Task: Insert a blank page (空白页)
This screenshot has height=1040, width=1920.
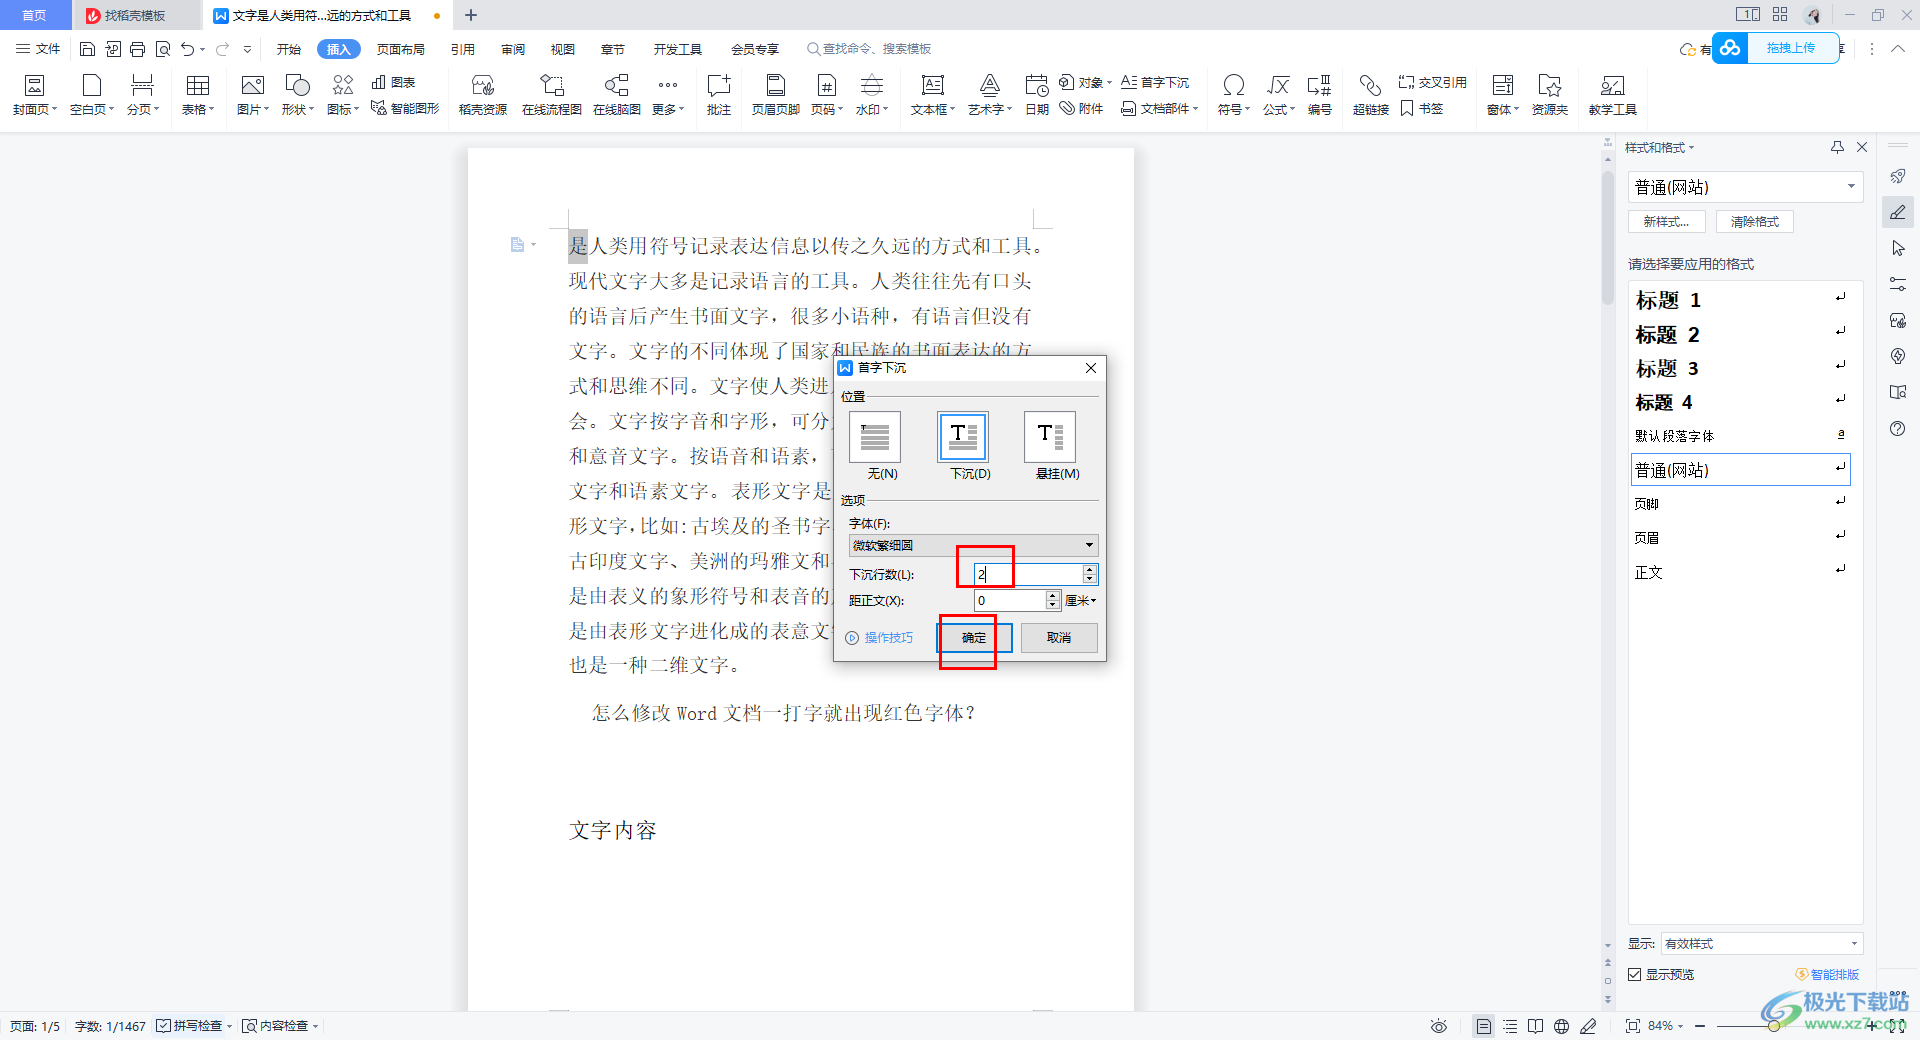Action: pos(91,95)
